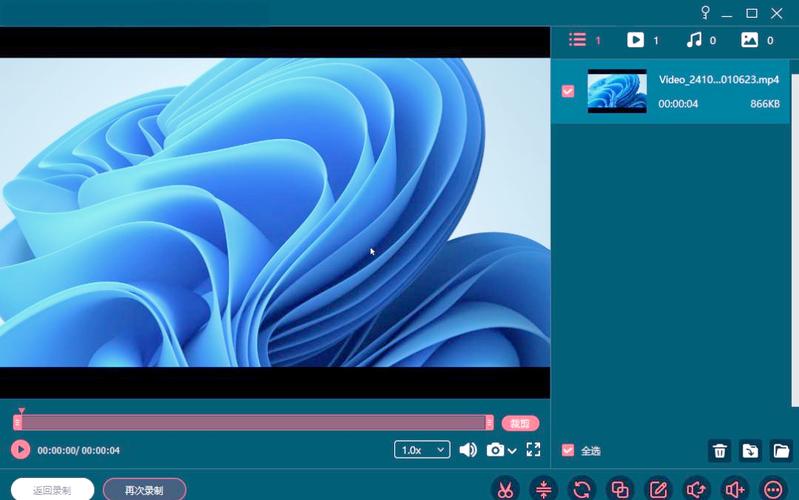Click the speaker plus volume boost tool
This screenshot has width=799, height=500.
point(734,489)
